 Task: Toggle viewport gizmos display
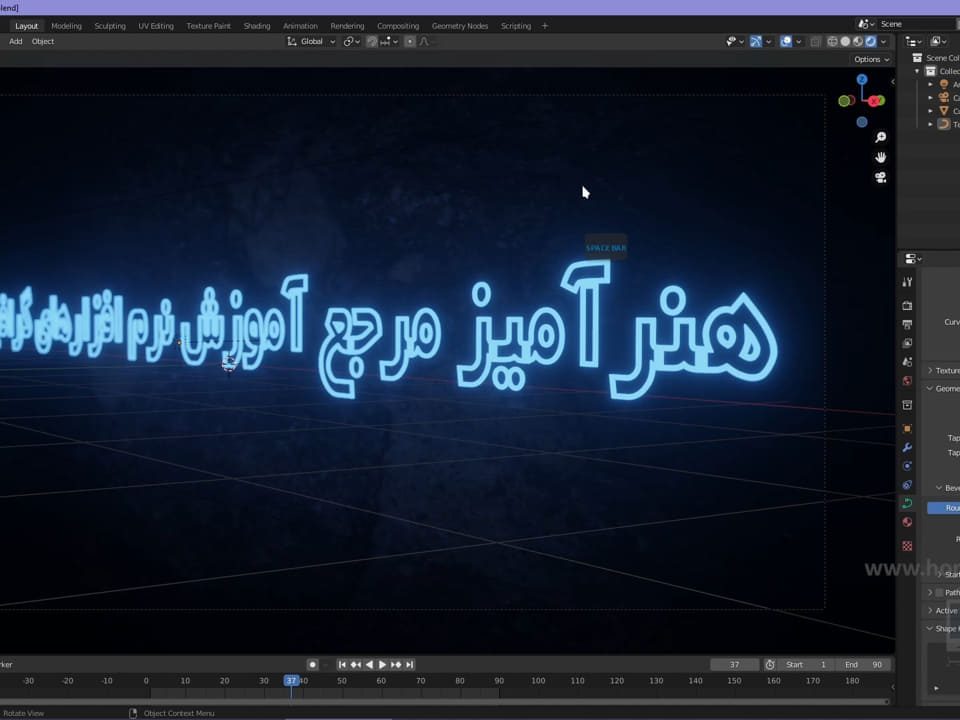coord(756,42)
